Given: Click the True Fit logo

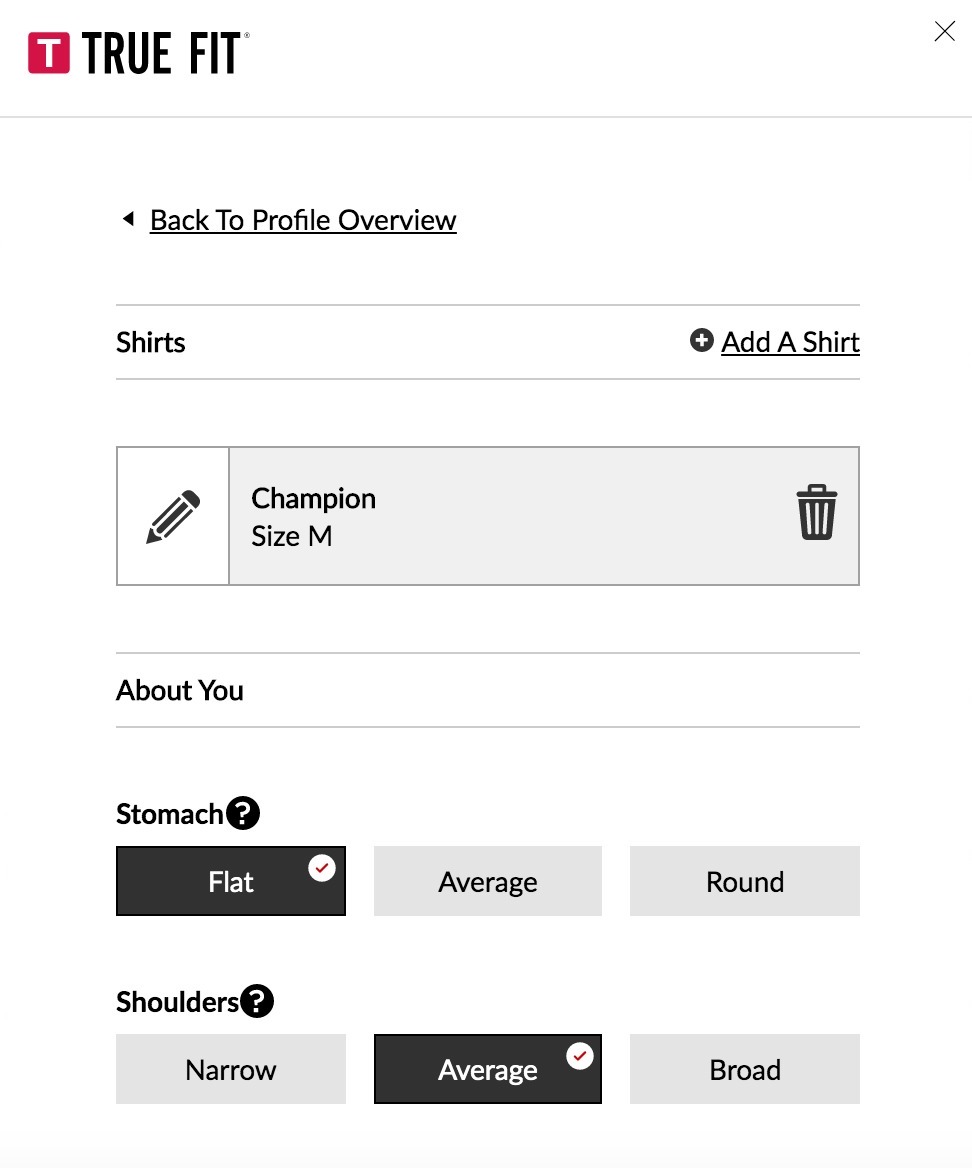Looking at the screenshot, I should 138,53.
